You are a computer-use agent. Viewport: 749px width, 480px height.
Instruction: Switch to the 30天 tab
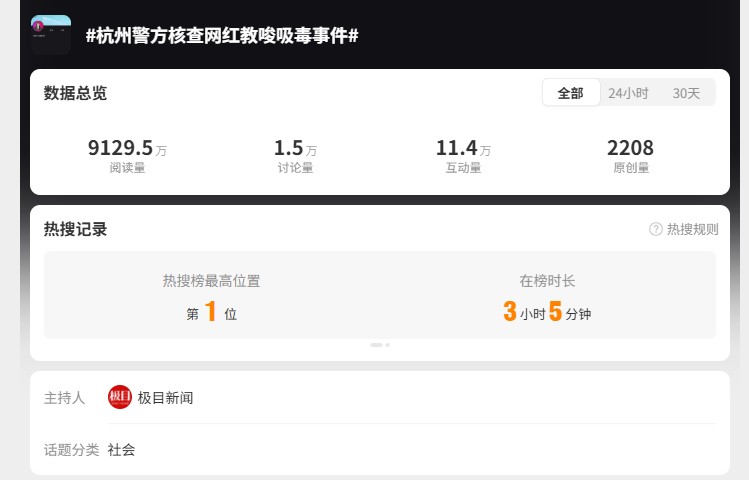pos(686,93)
